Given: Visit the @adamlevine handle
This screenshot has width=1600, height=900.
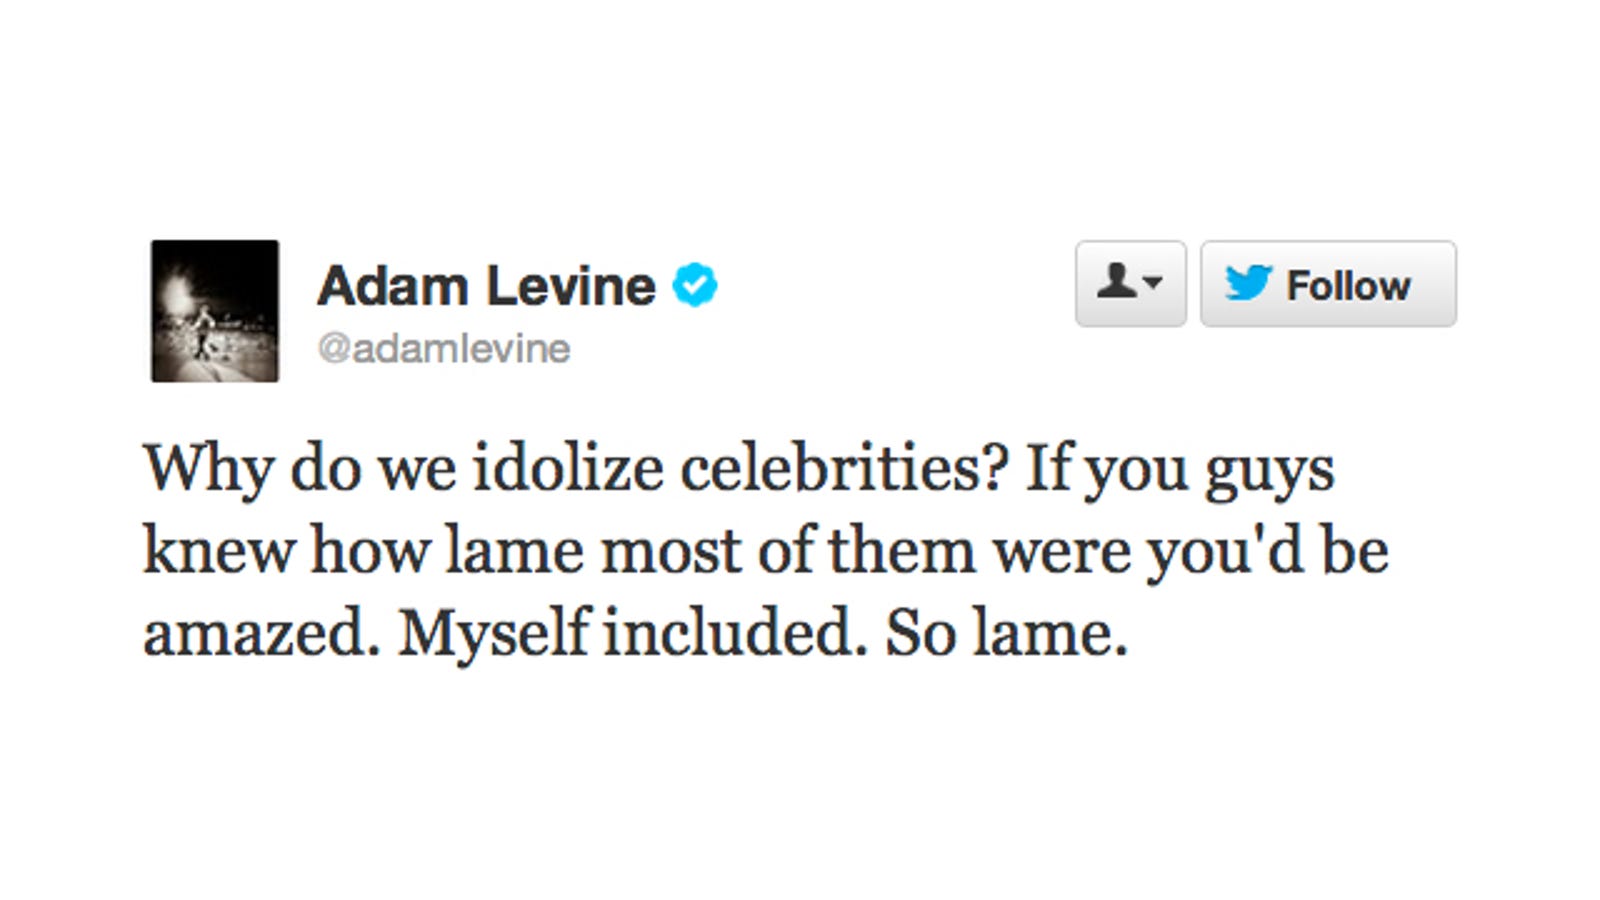Looking at the screenshot, I should (x=443, y=349).
